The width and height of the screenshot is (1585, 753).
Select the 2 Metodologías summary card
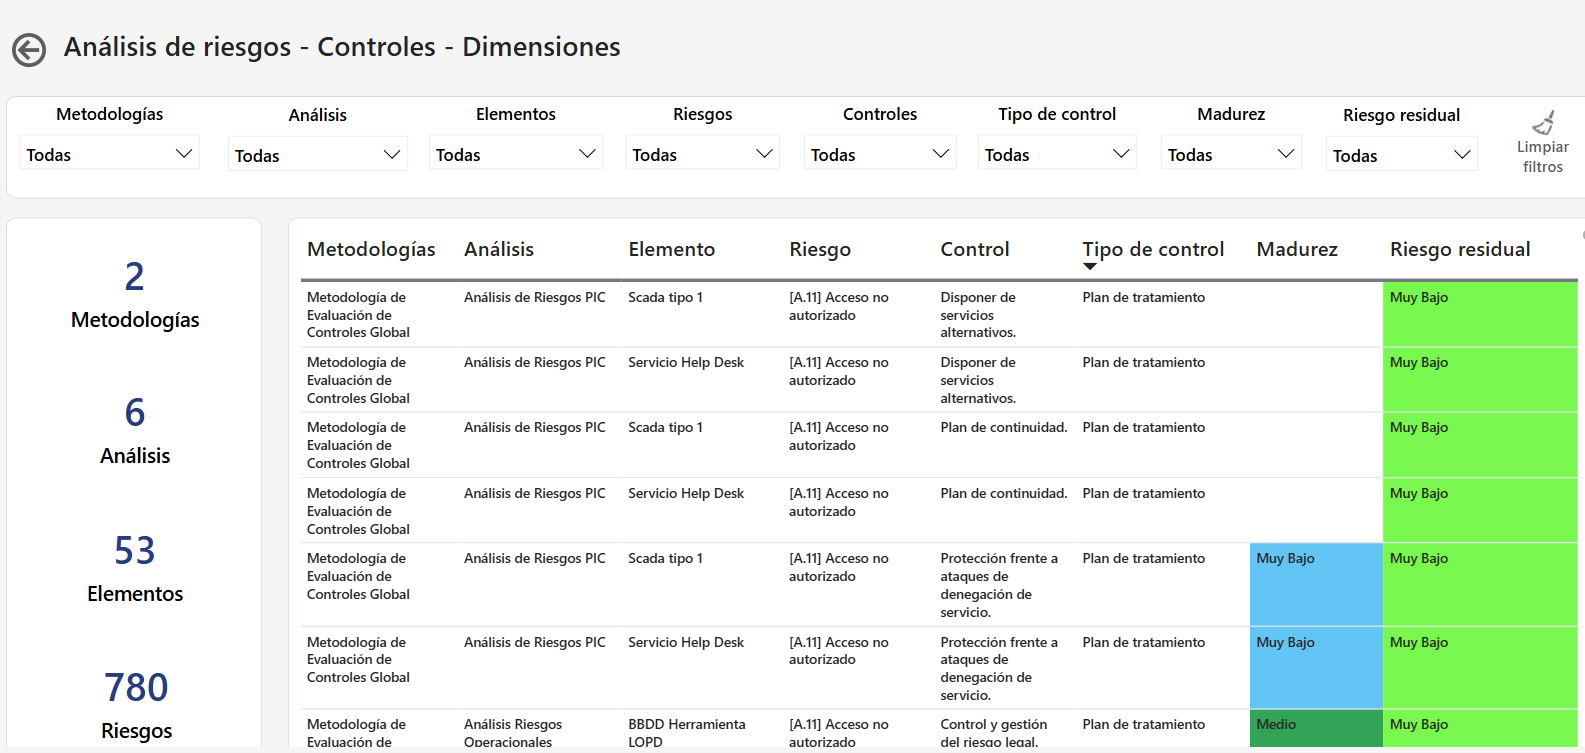pyautogui.click(x=135, y=294)
